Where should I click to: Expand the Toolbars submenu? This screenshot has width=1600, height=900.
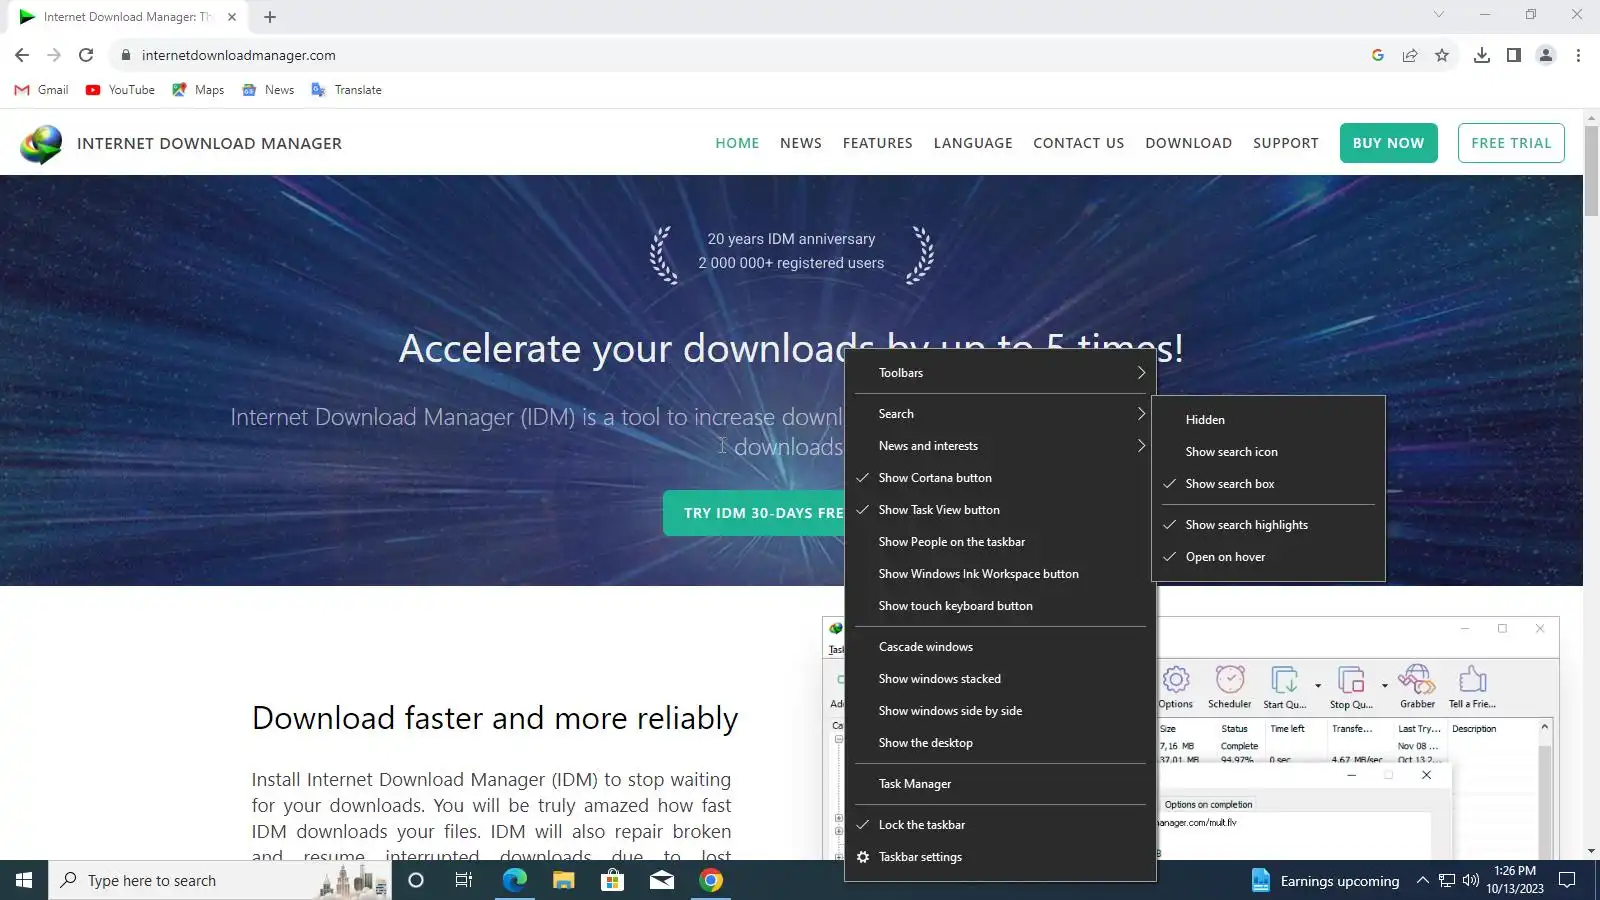1000,373
